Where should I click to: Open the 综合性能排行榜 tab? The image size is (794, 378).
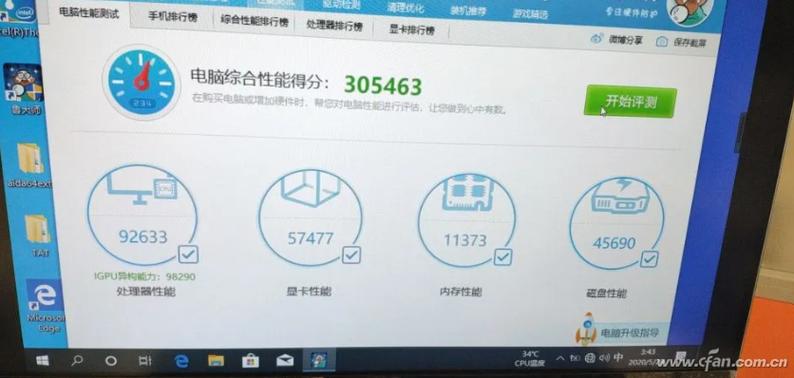(255, 21)
